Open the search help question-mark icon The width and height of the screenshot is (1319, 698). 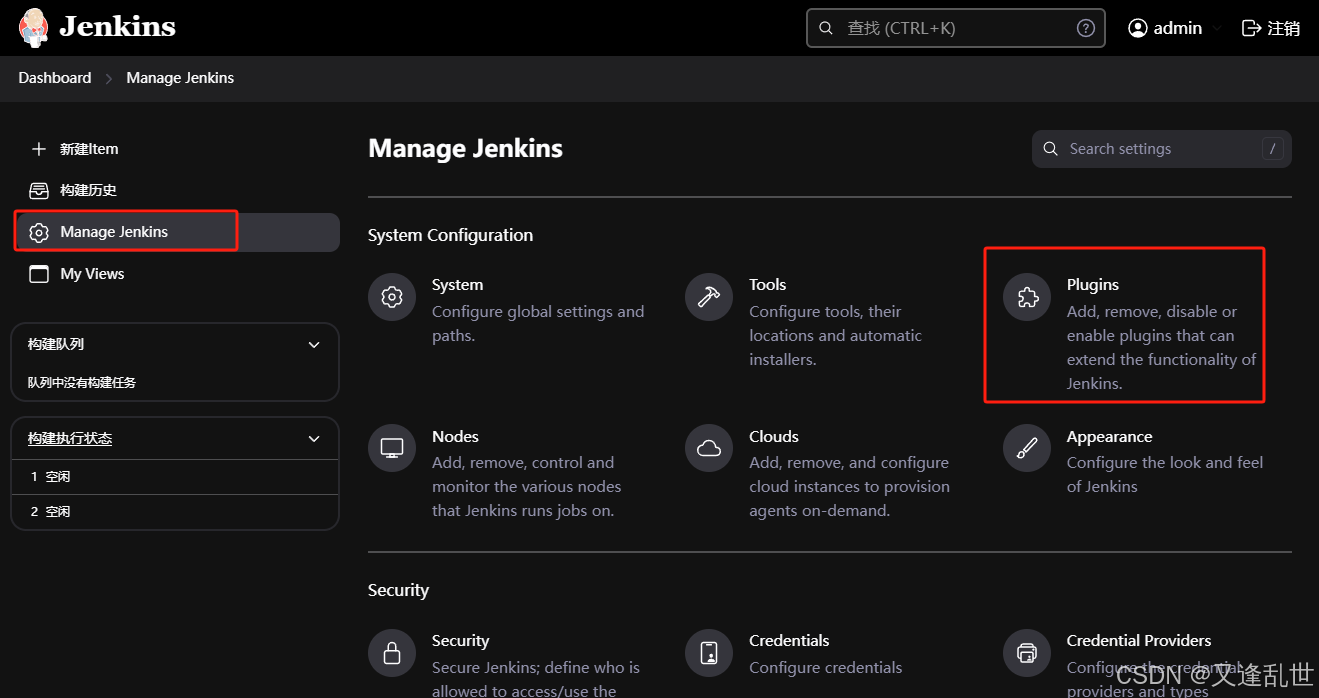coord(1085,28)
